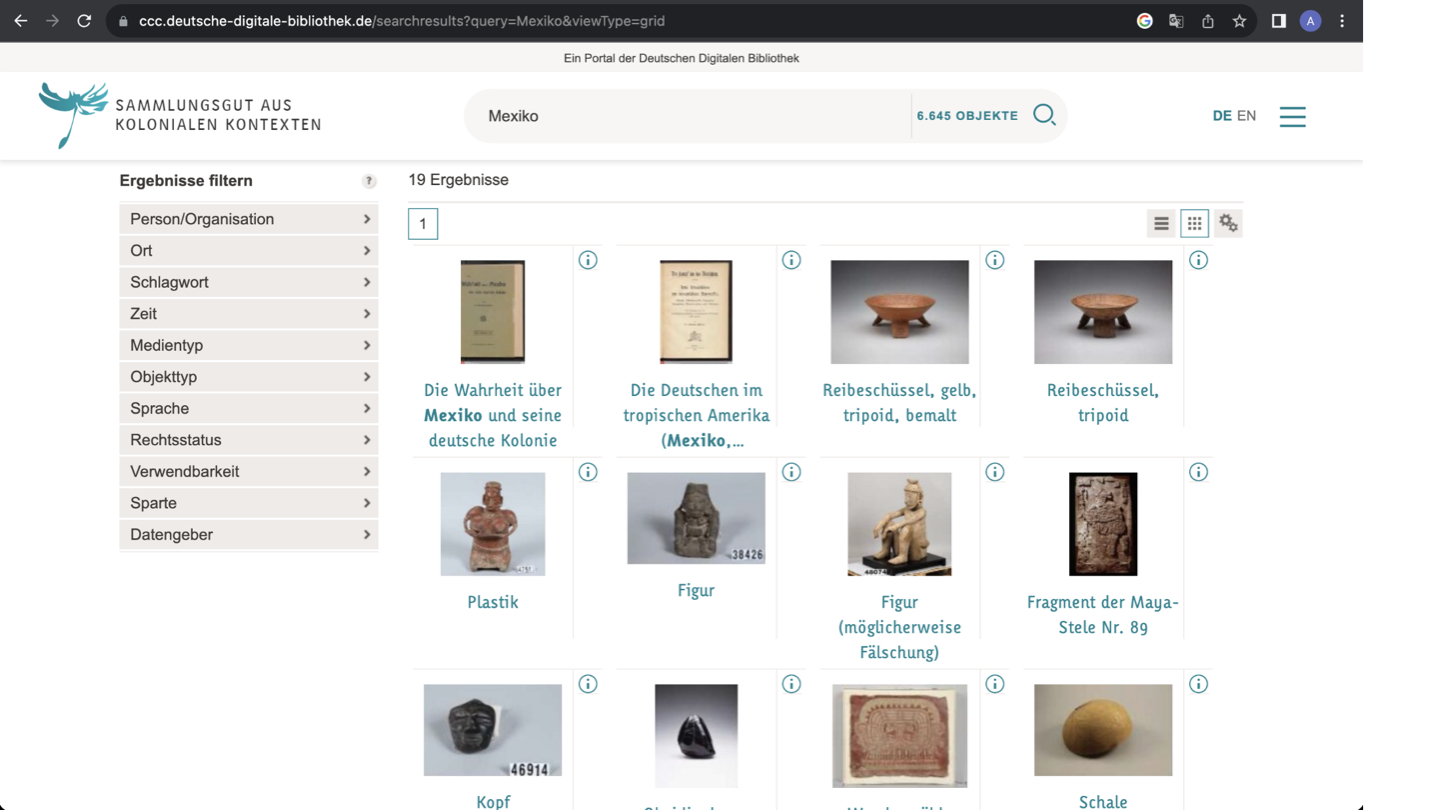The height and width of the screenshot is (810, 1440).
Task: Open info icon for Plastik item
Action: (588, 472)
